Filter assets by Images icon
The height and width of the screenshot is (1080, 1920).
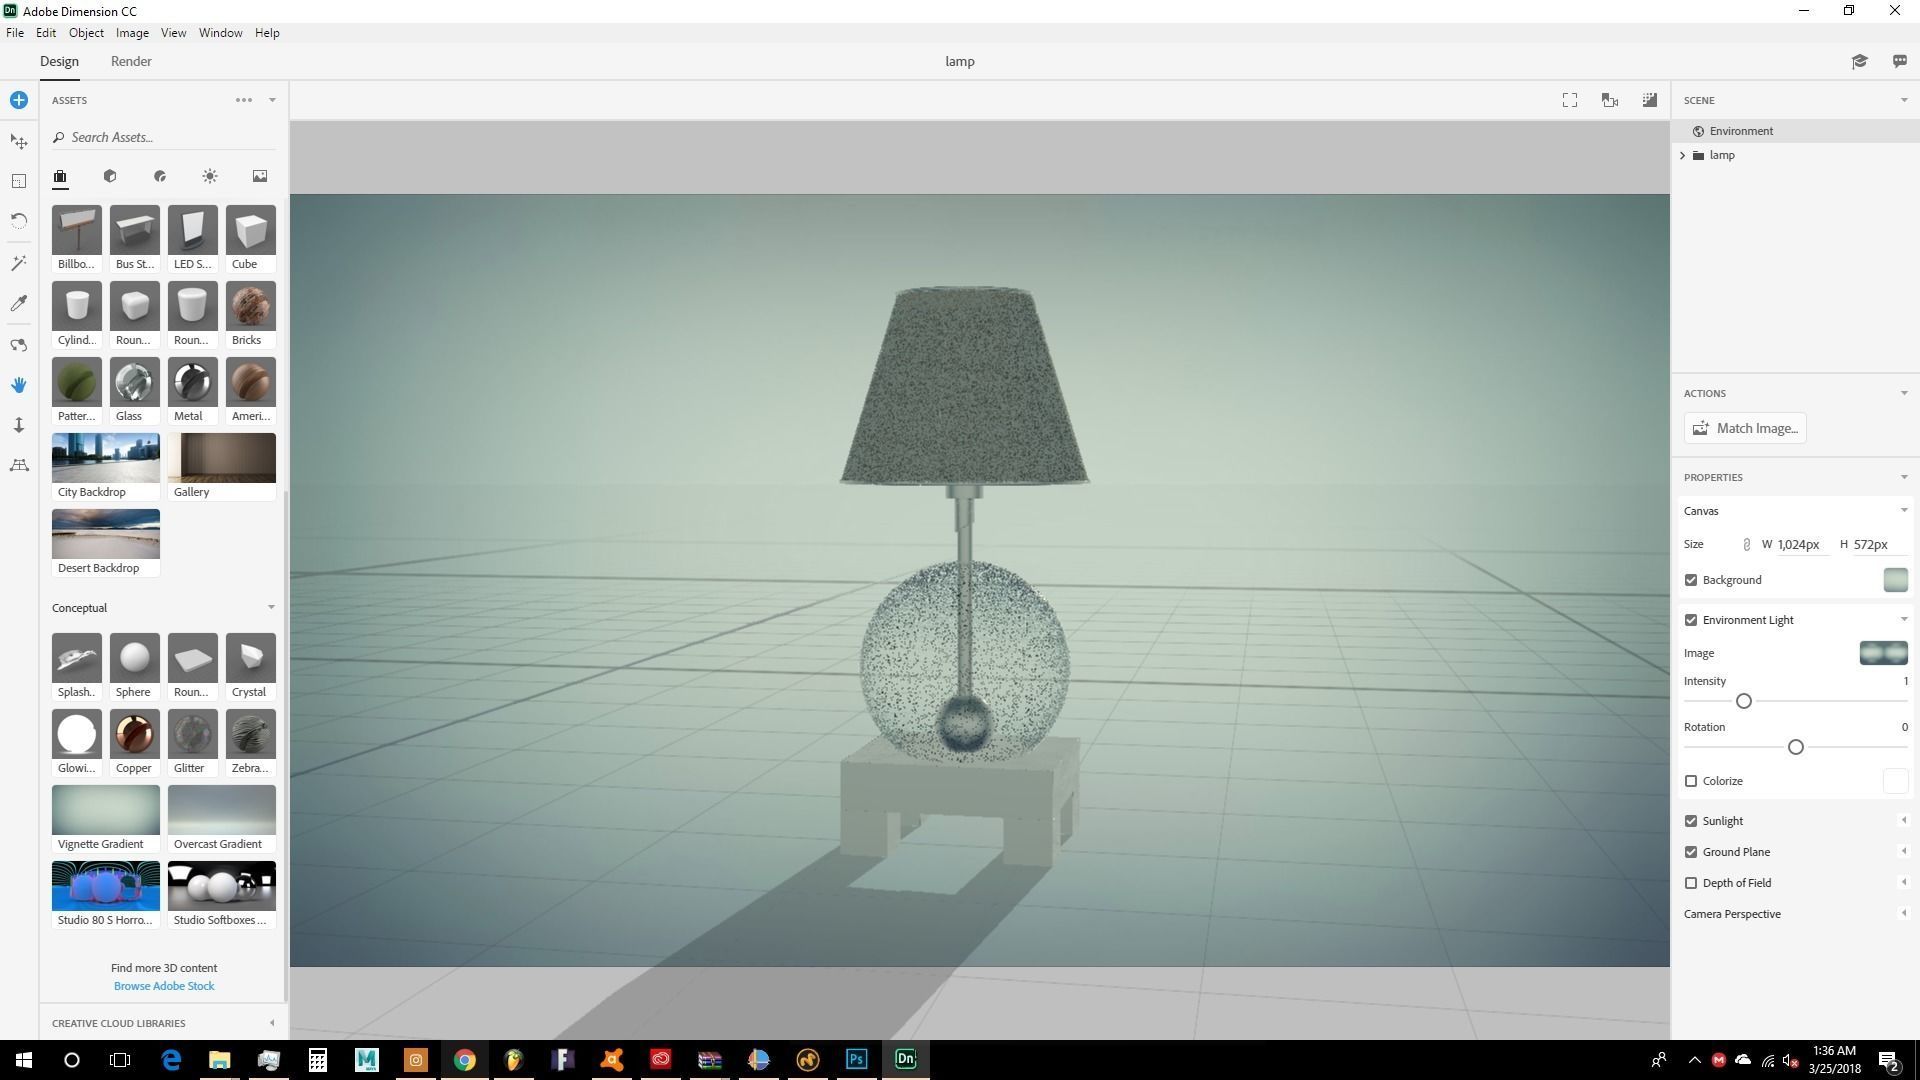point(260,176)
